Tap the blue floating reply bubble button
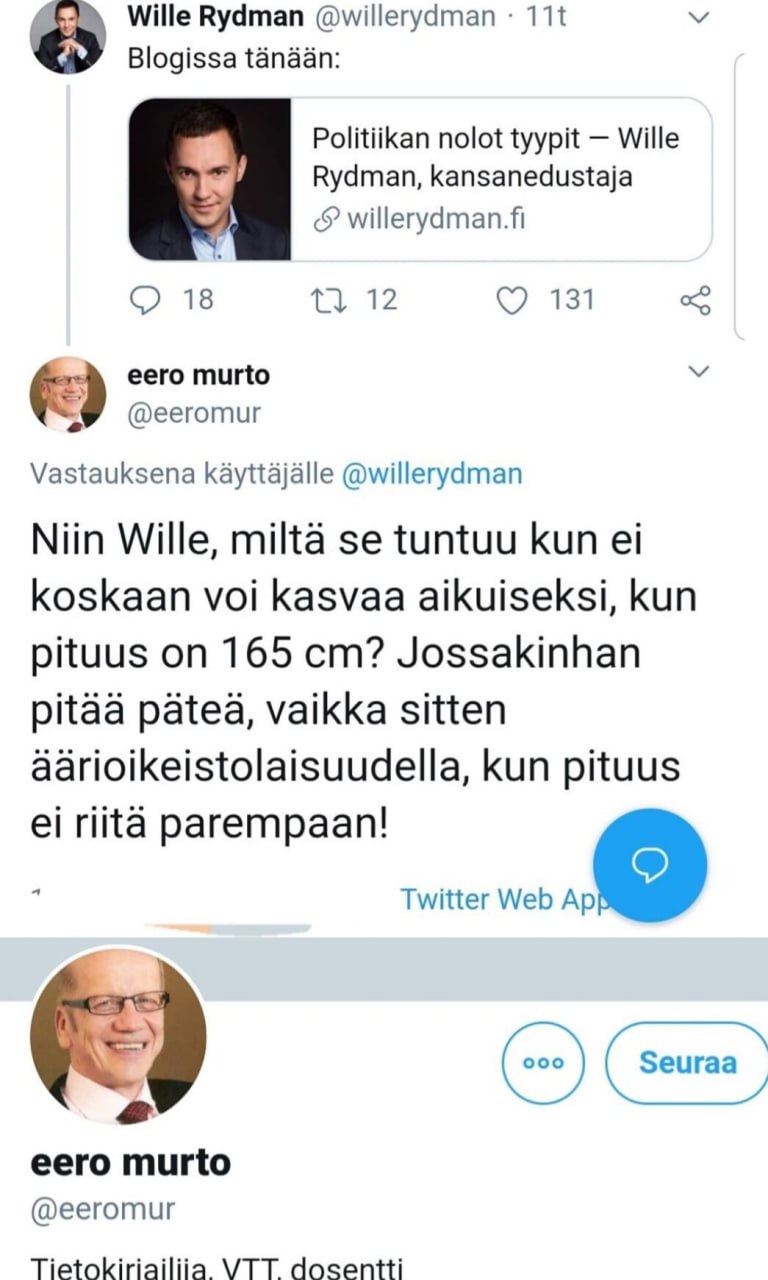 click(x=650, y=865)
